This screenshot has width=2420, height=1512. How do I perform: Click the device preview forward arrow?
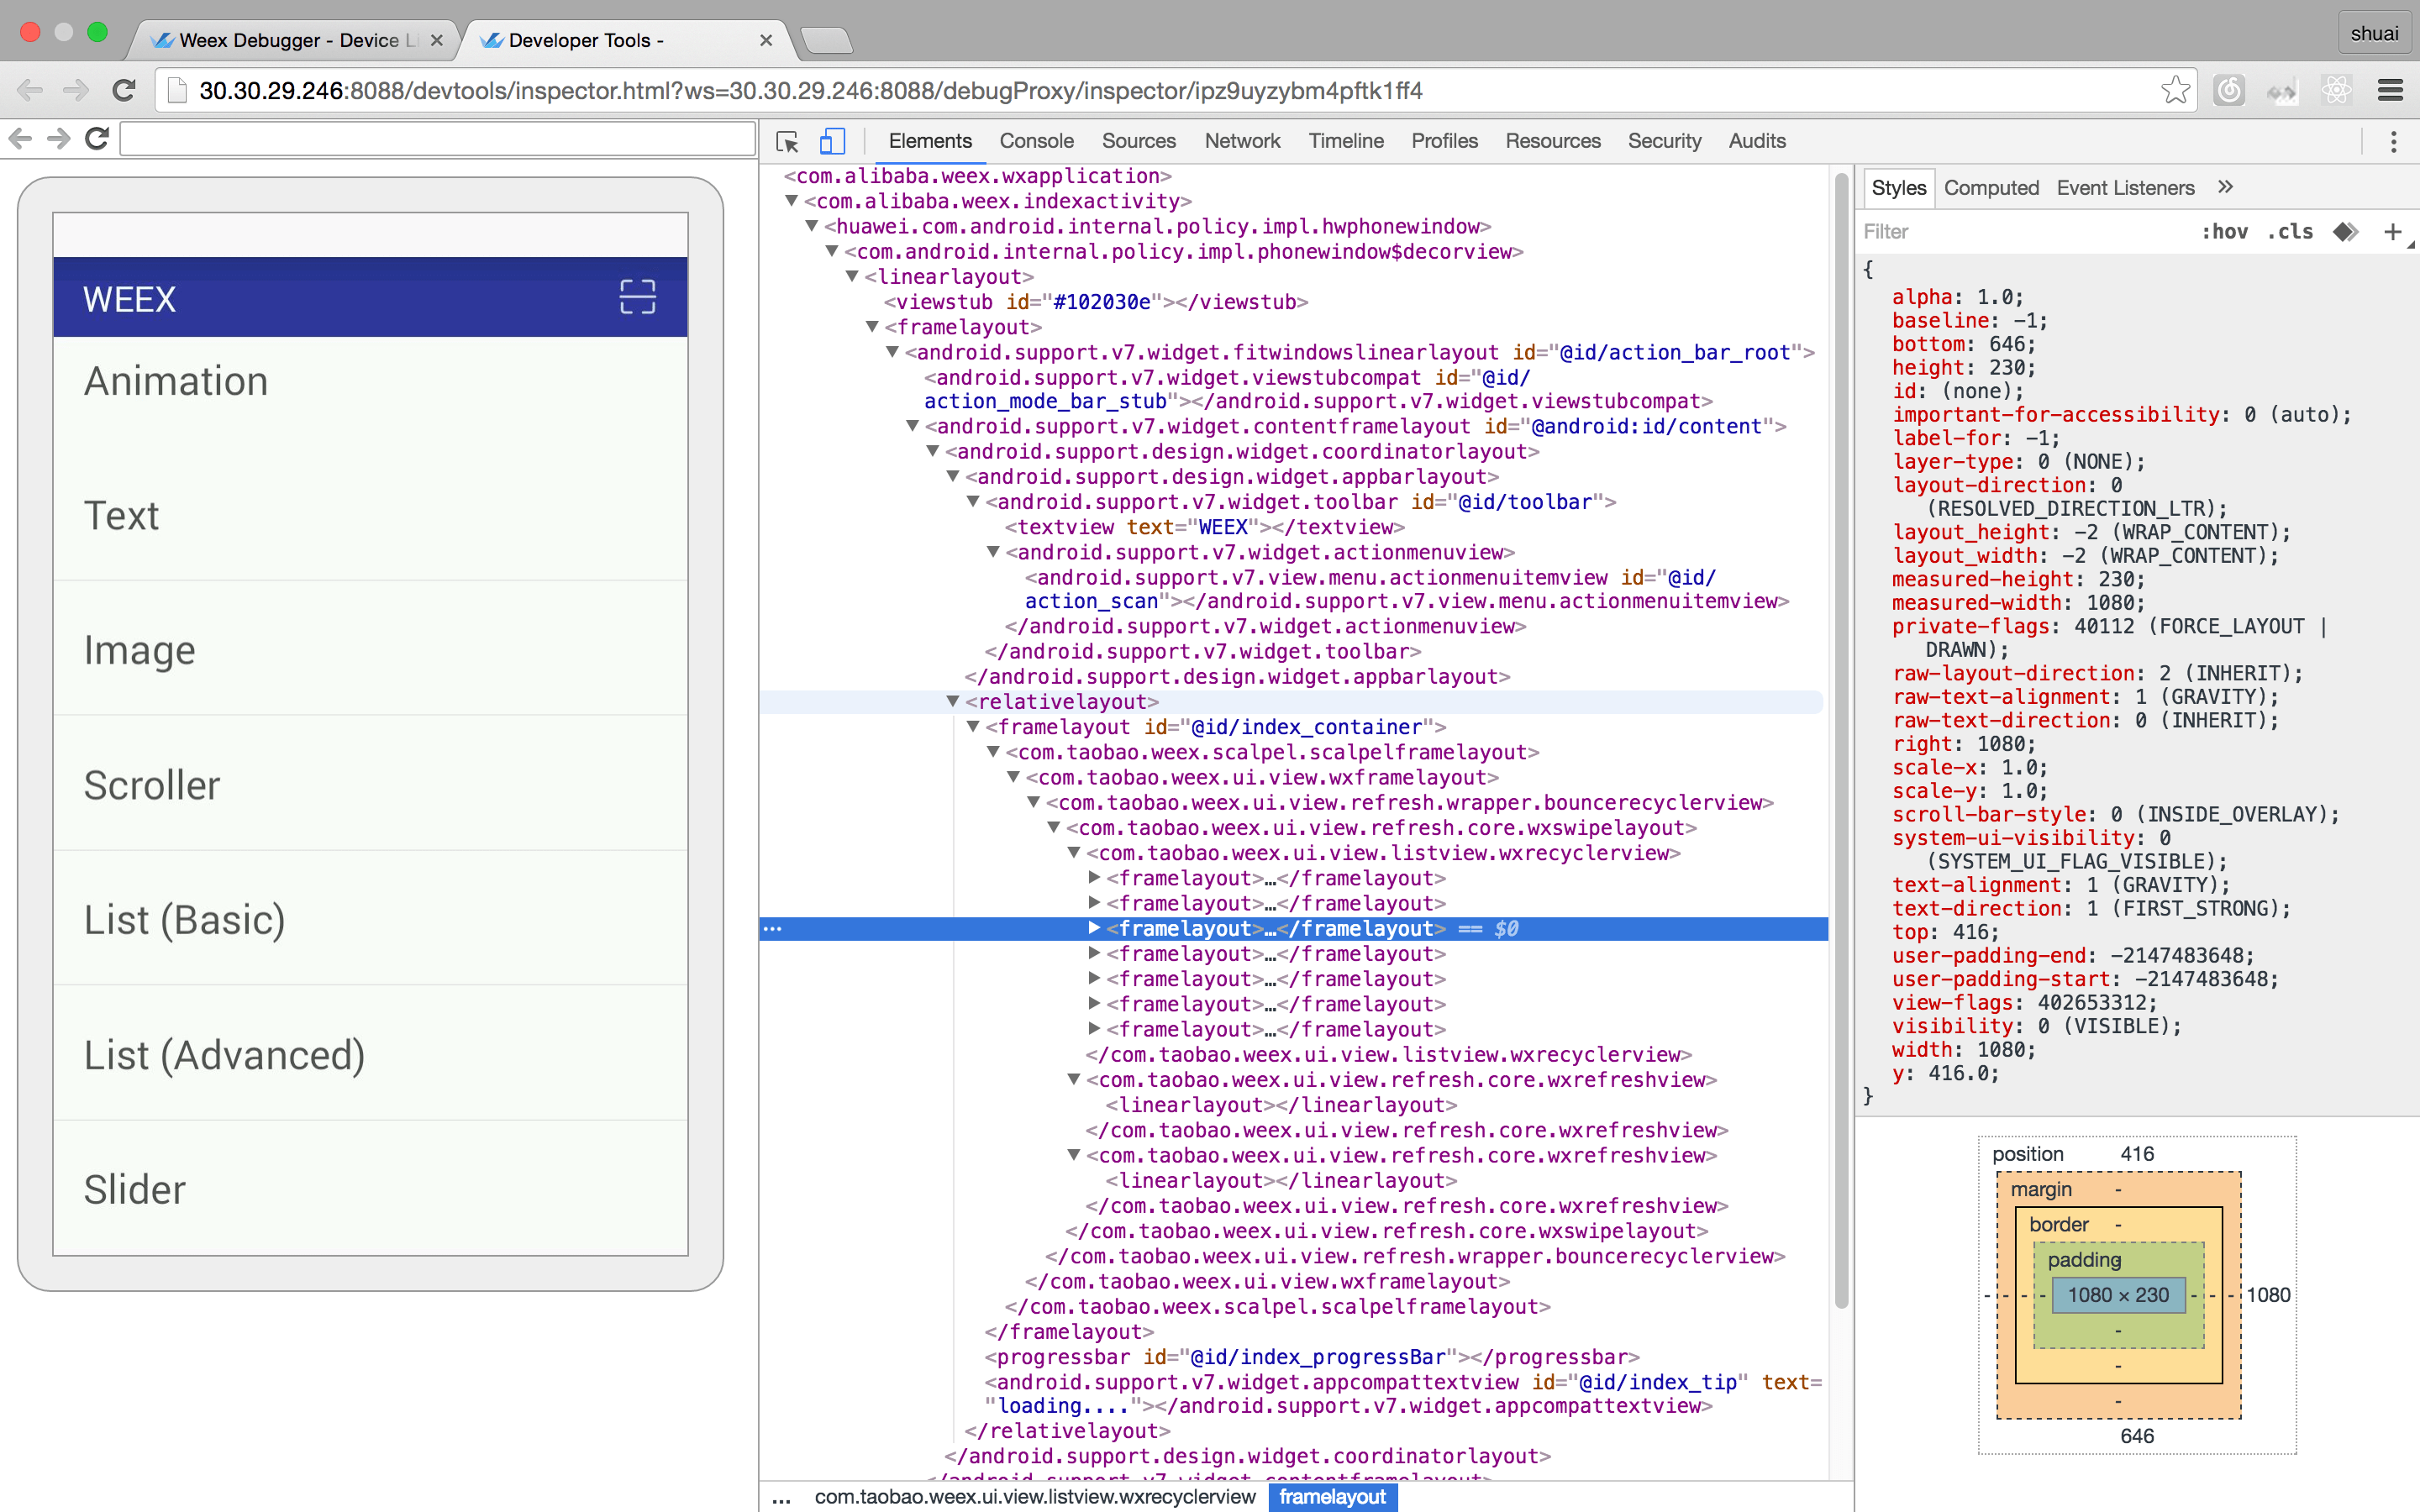pos(58,138)
